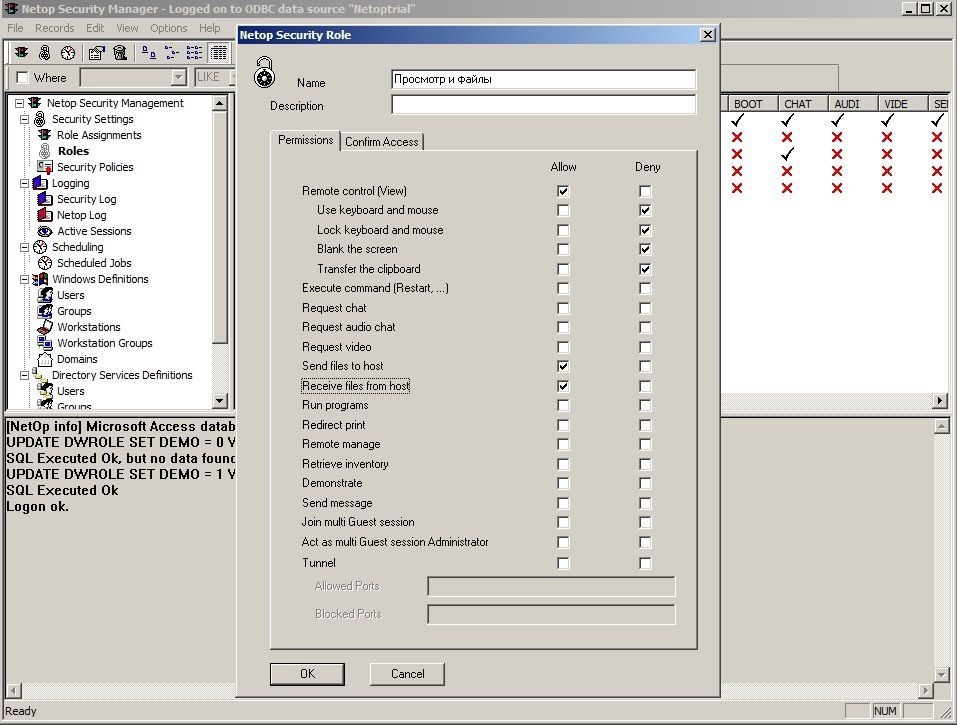Screen dimensions: 957x725
Task: Select Domains icon in the tree
Action: click(45, 359)
